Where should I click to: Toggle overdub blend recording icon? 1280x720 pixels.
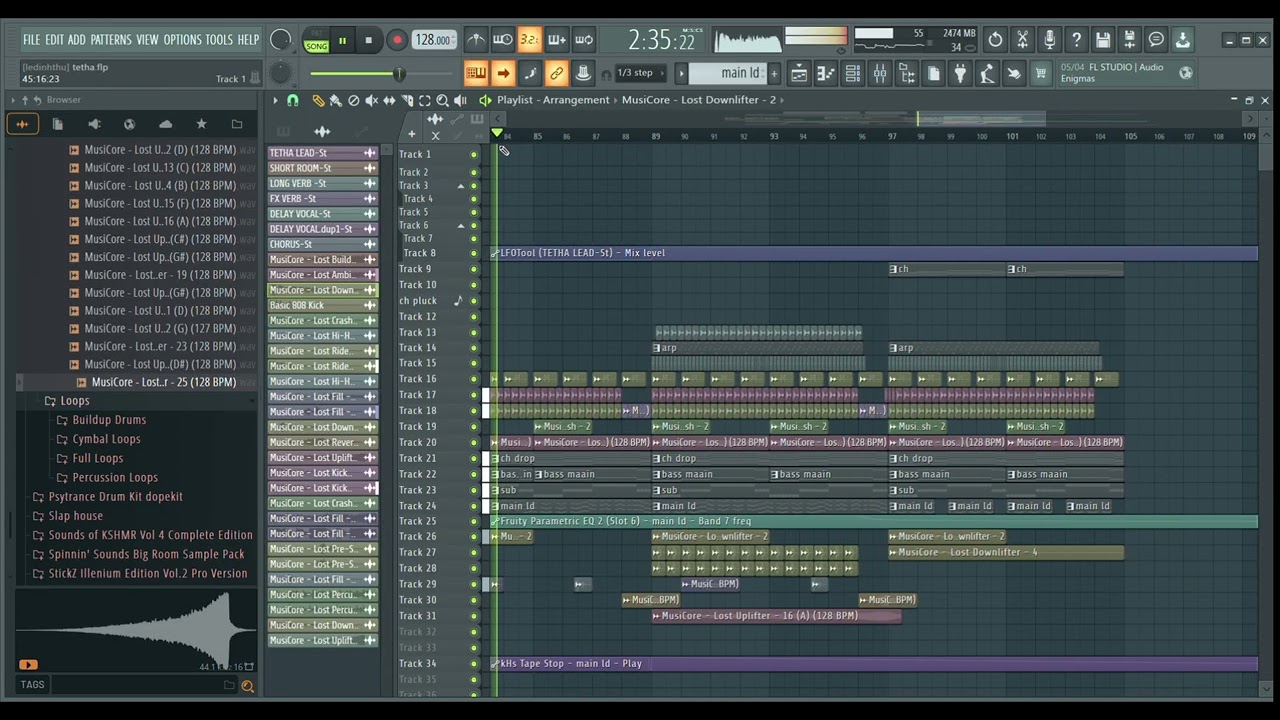click(557, 40)
